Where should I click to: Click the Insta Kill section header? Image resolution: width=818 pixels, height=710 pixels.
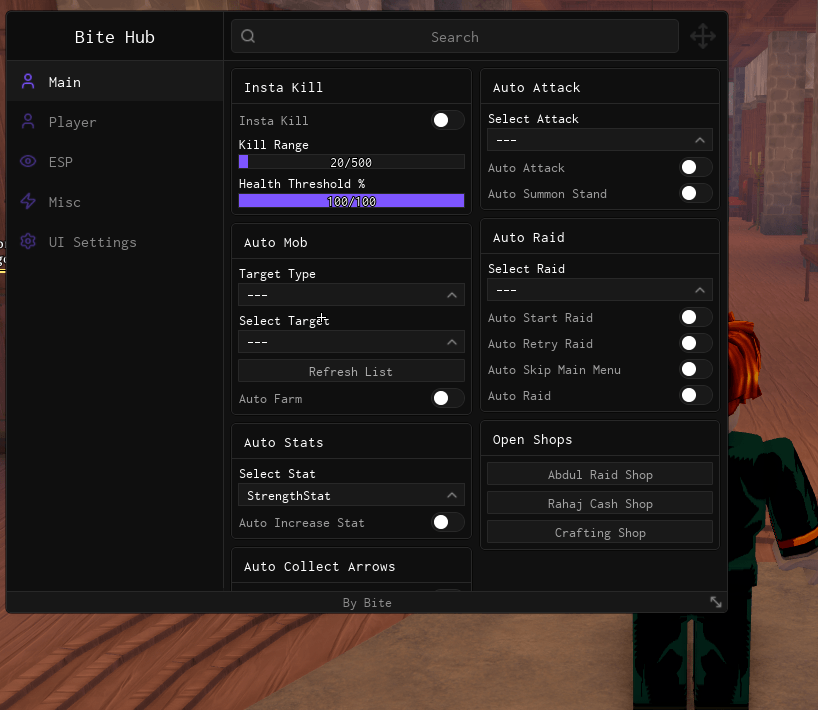pos(283,87)
